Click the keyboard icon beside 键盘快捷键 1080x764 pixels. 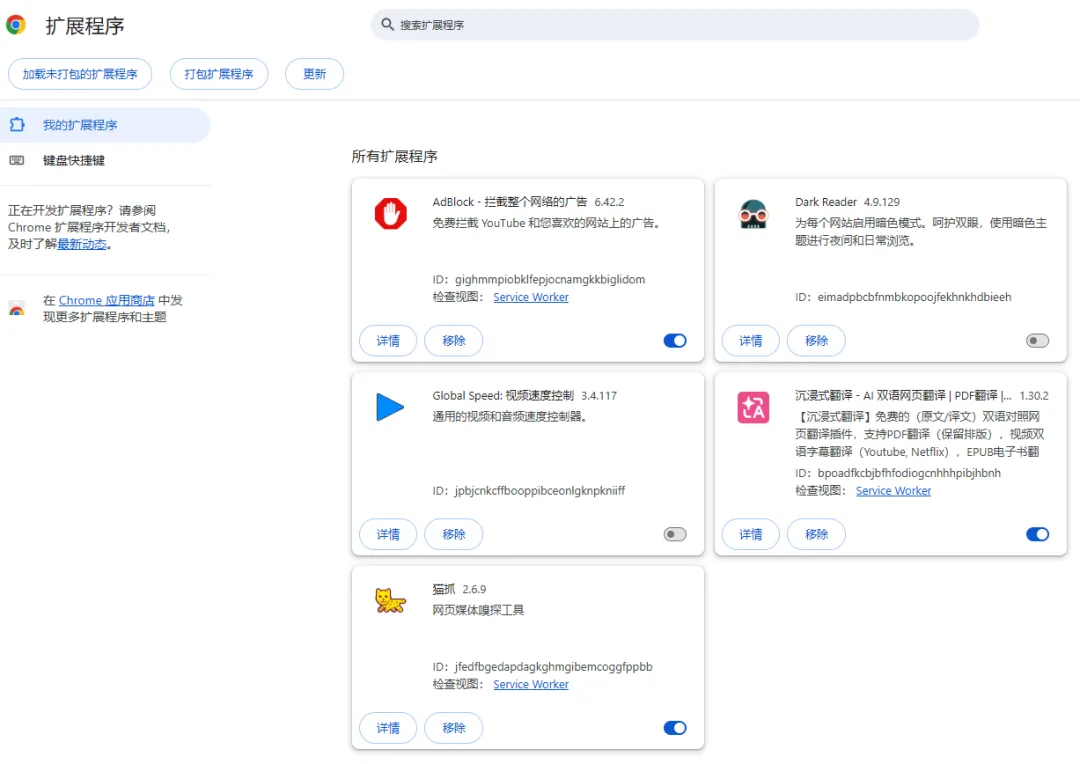(x=17, y=161)
